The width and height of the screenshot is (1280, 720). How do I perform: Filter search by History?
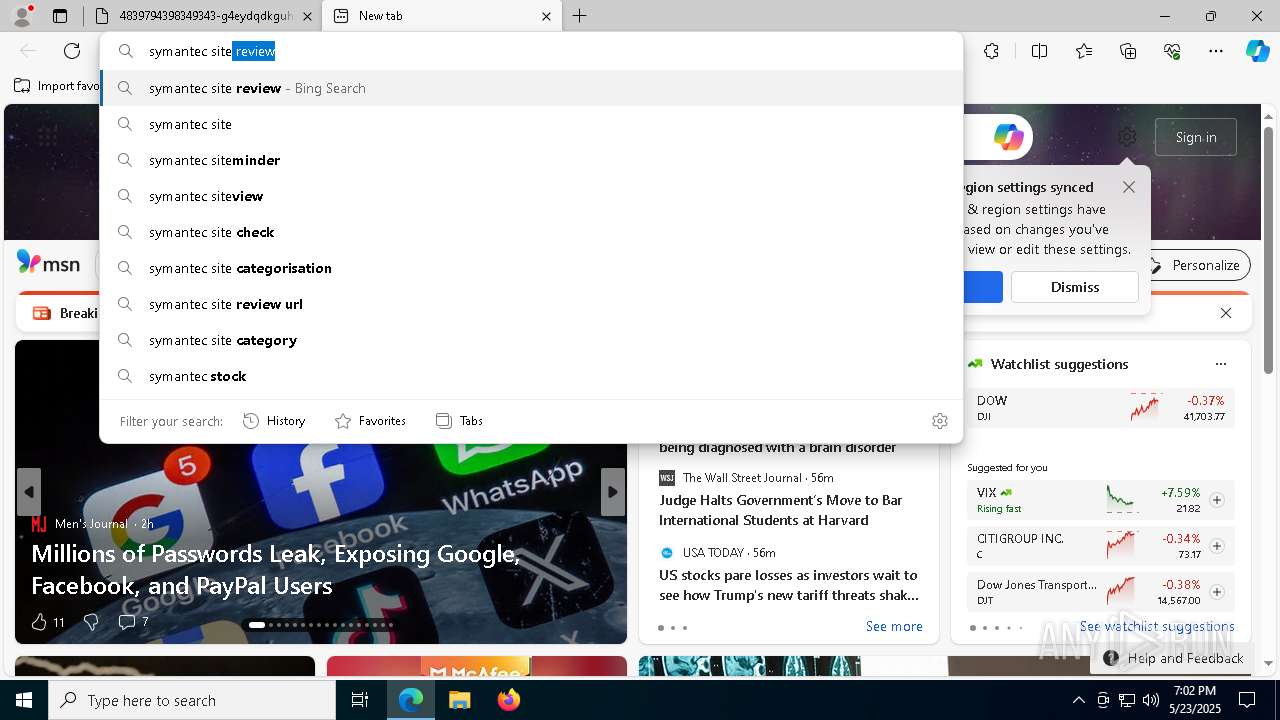pos(274,421)
